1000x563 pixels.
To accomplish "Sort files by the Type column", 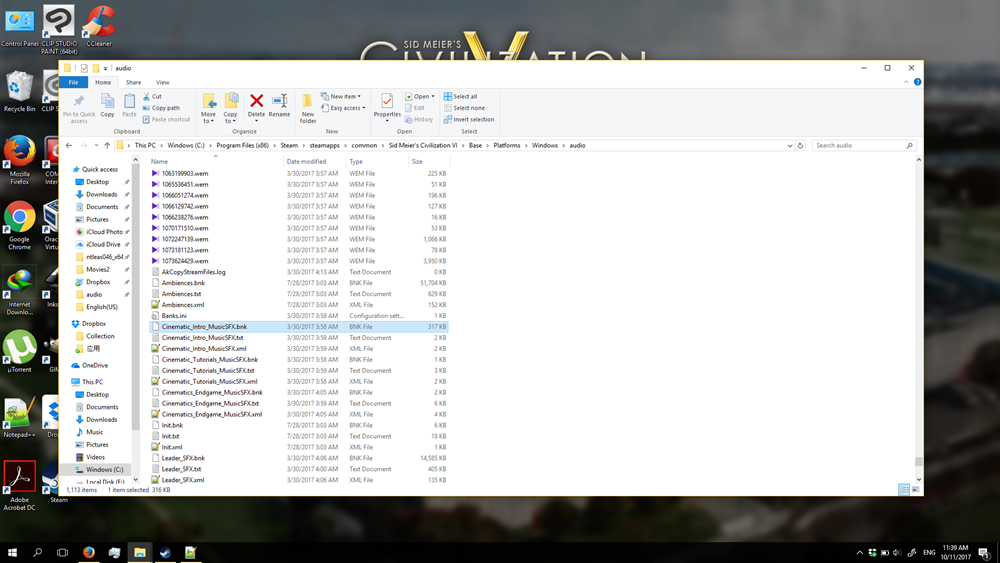I will point(377,161).
